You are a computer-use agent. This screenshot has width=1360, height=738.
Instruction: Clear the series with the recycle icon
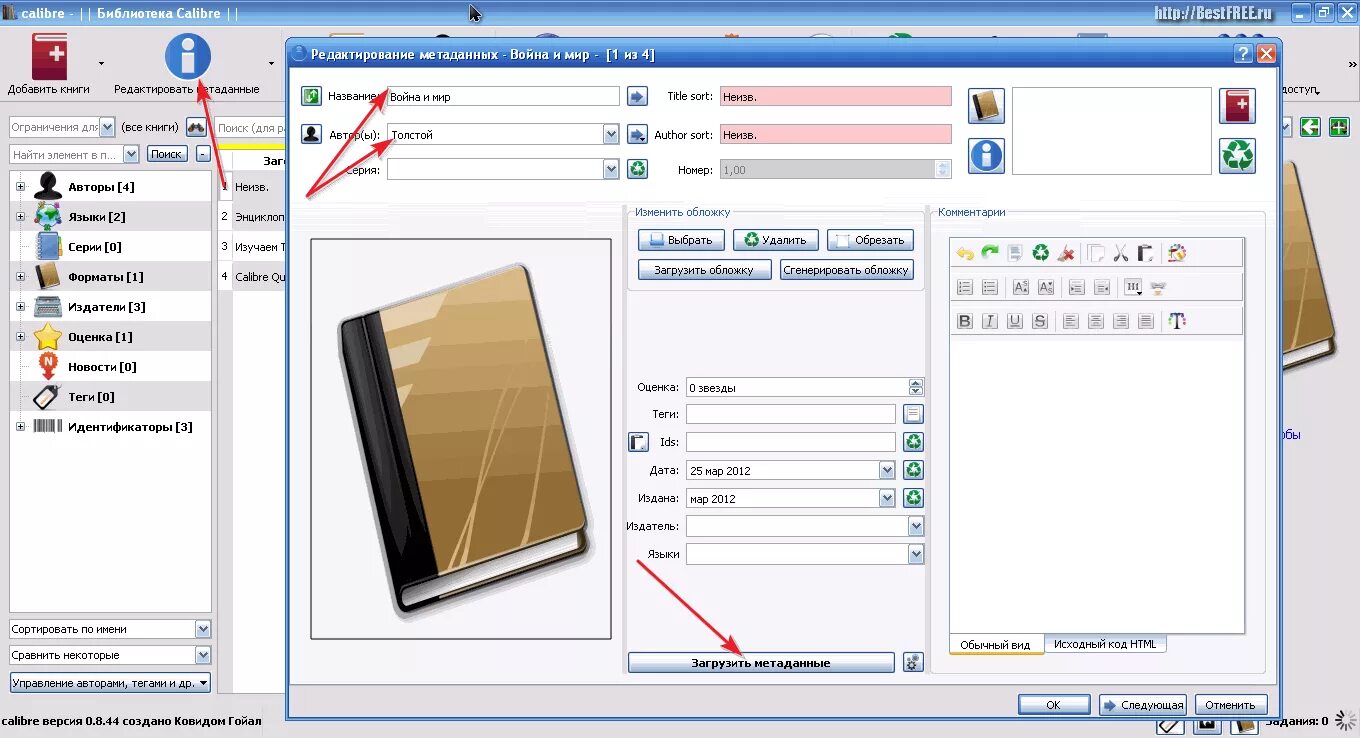(x=637, y=169)
